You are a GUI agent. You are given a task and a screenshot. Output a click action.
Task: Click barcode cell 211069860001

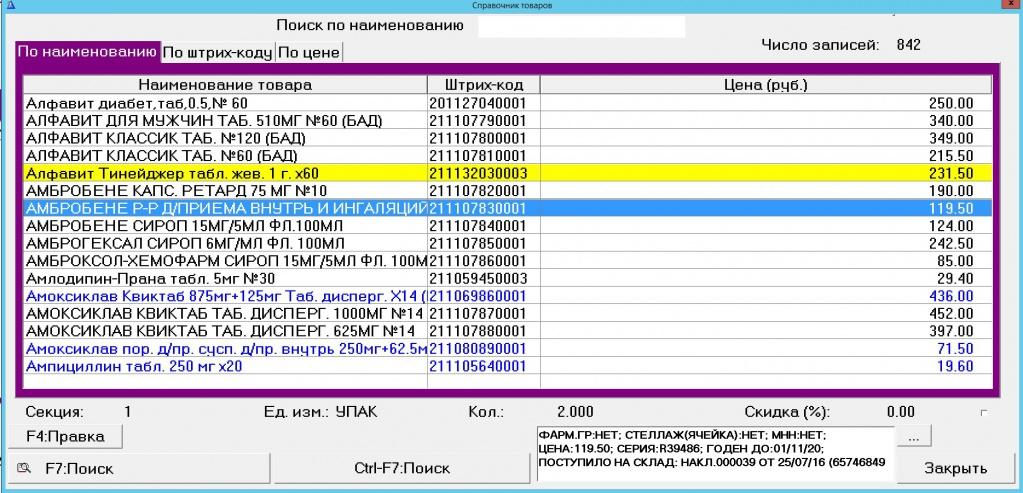(x=483, y=296)
